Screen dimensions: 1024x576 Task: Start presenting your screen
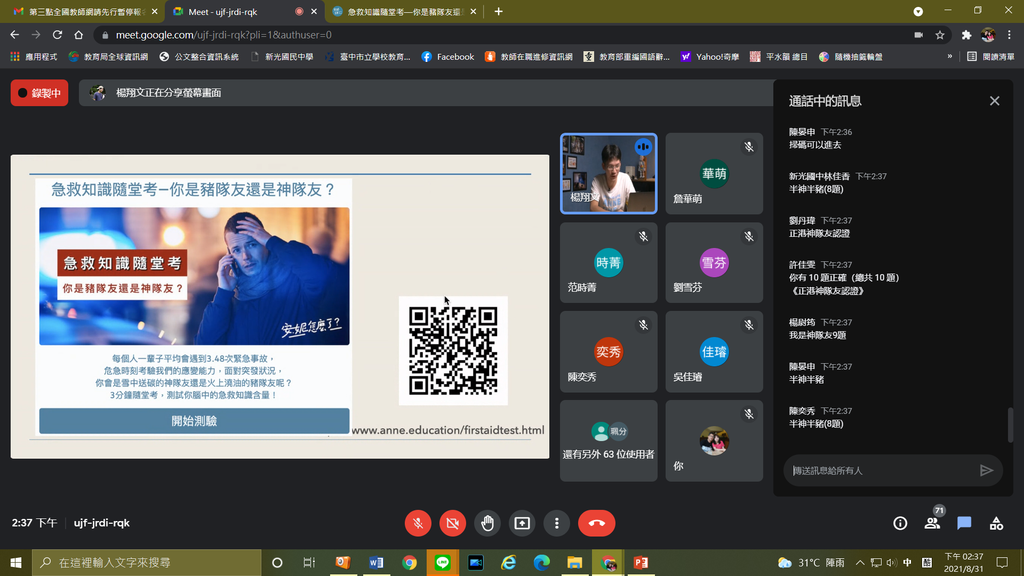[x=522, y=523]
